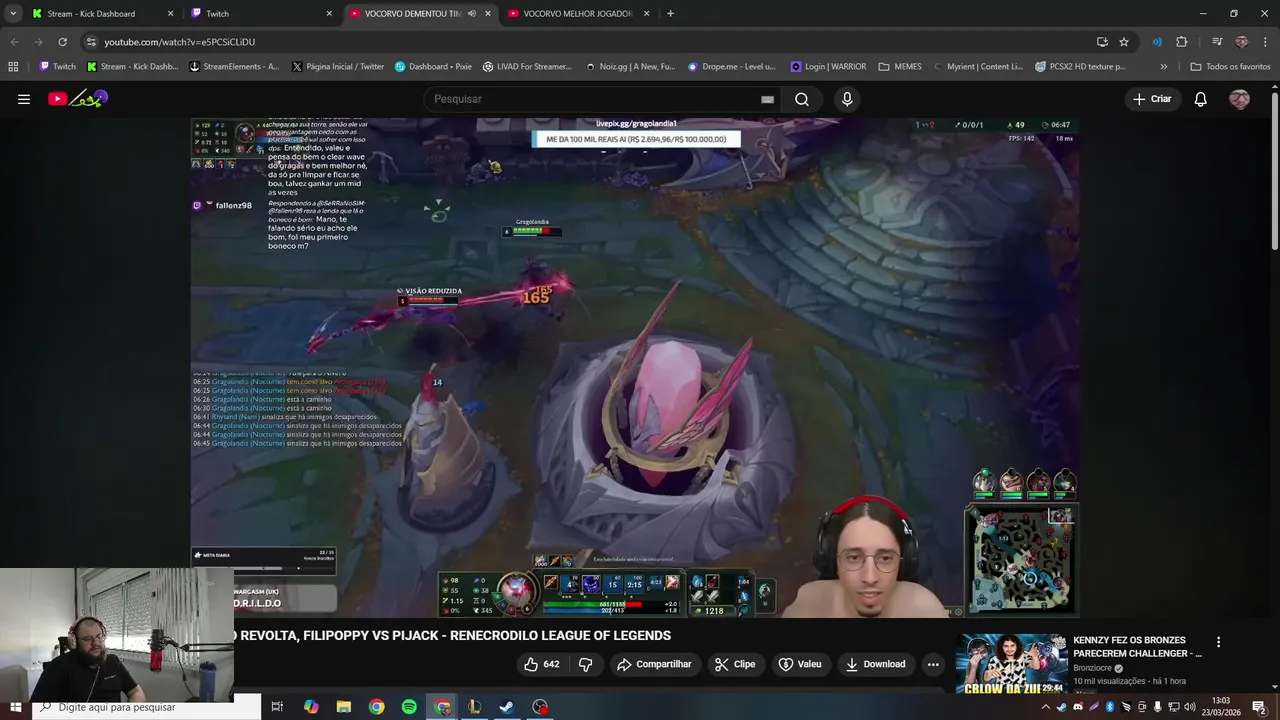Open more actions ellipsis under the video

click(x=933, y=664)
